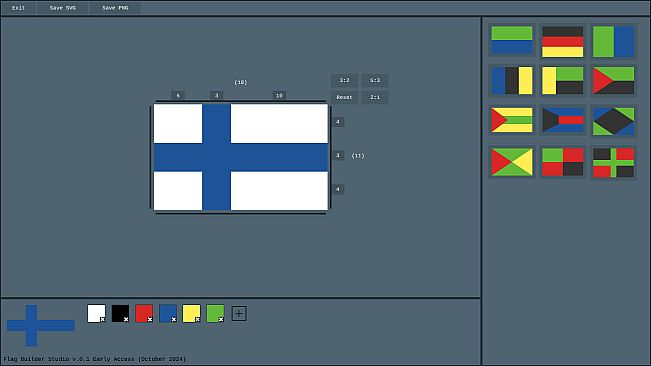Click the top-right white quadrant of the flag
This screenshot has width=651, height=366.
279,124
